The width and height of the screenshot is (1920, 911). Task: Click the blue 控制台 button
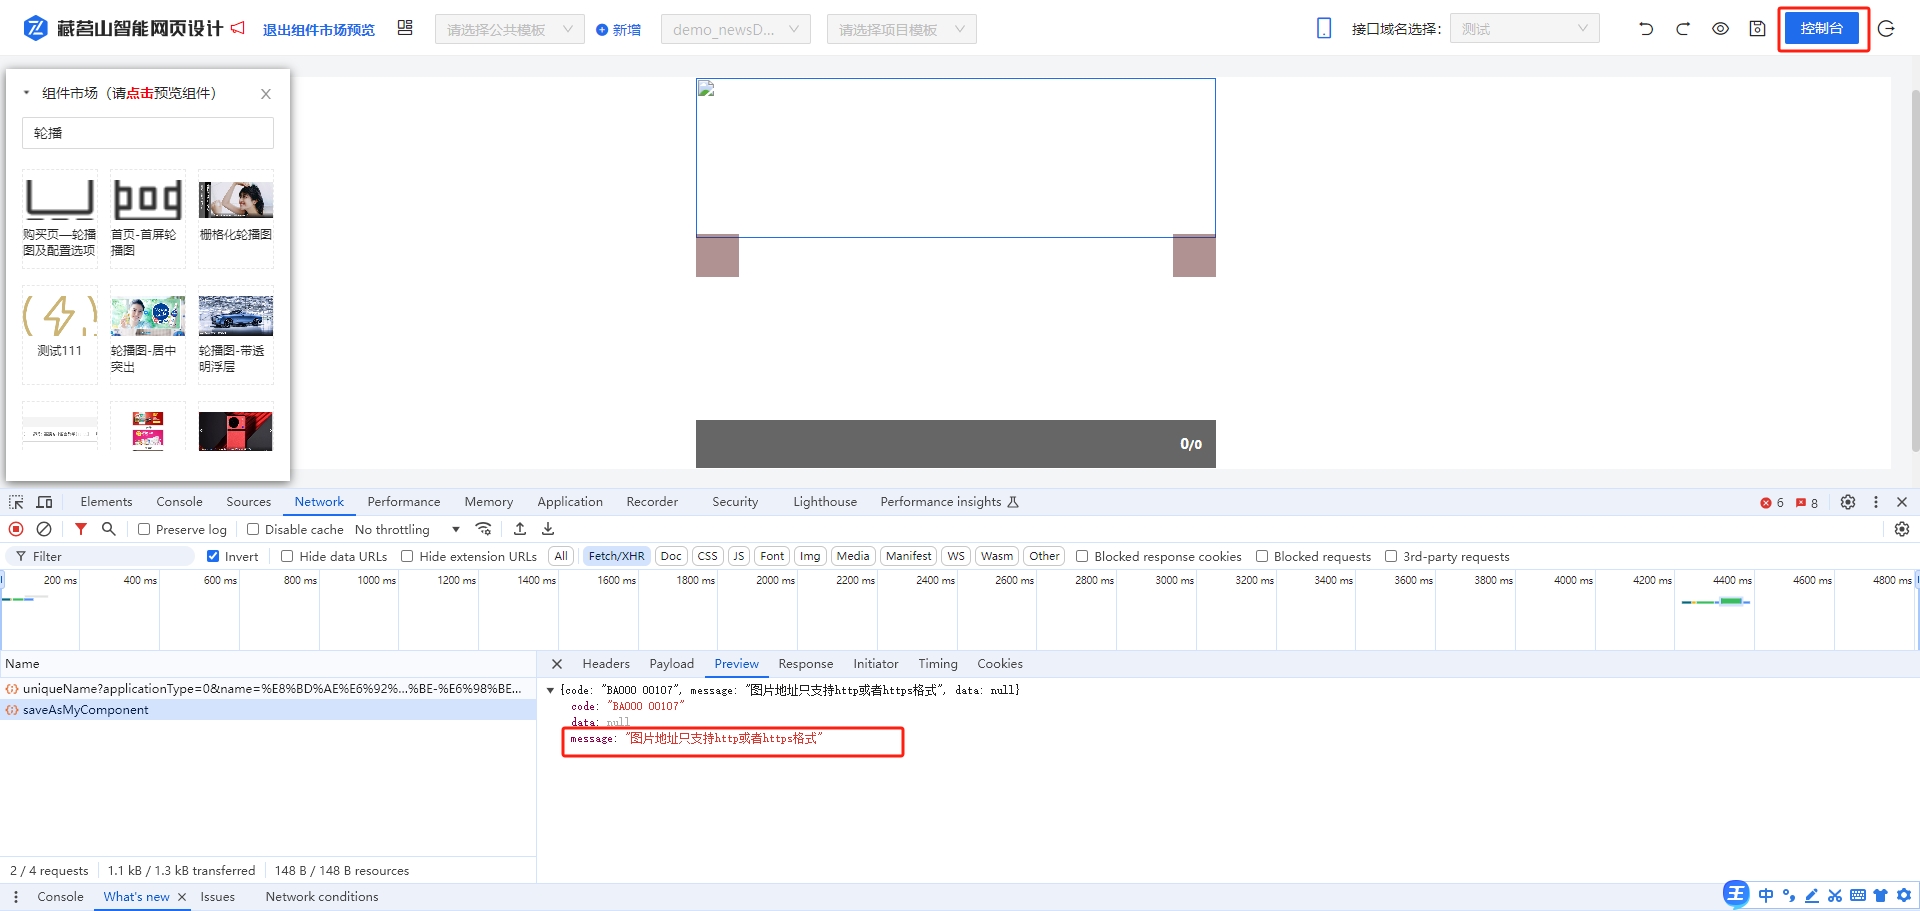pyautogui.click(x=1822, y=29)
